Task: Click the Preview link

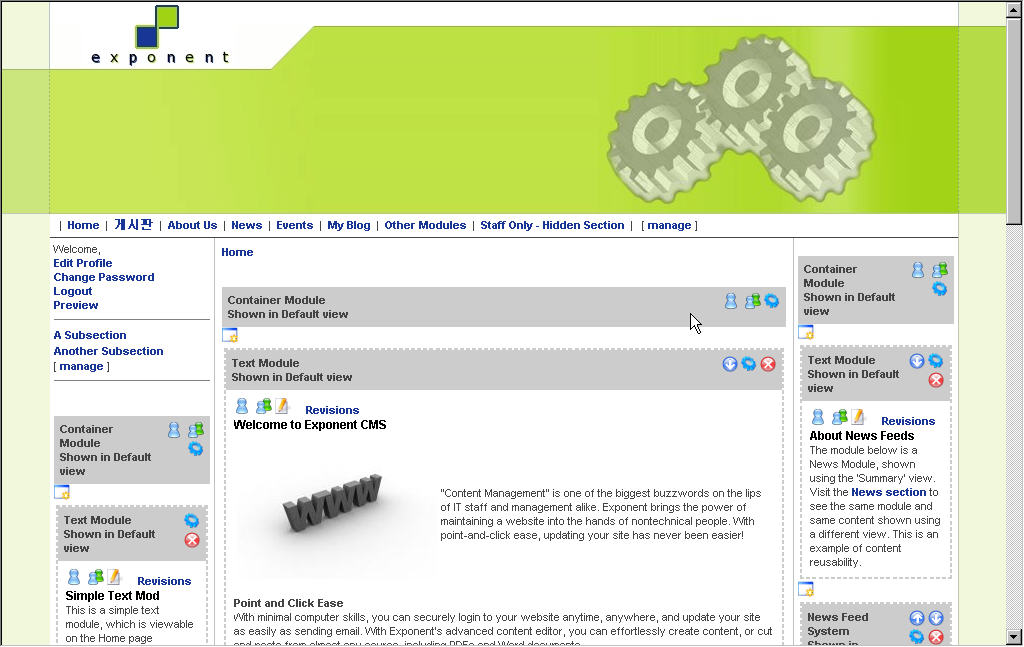Action: (x=76, y=305)
